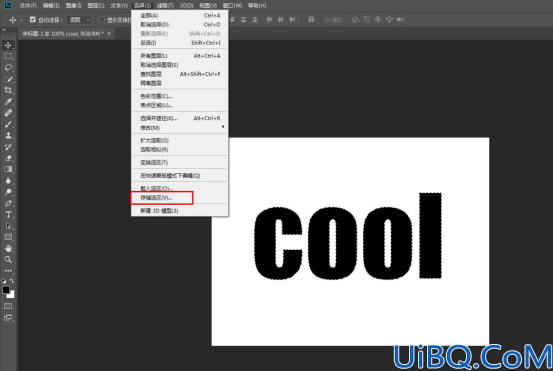Screen dimensions: 553x371
Task: Click the white background color swatch
Action: 12,295
